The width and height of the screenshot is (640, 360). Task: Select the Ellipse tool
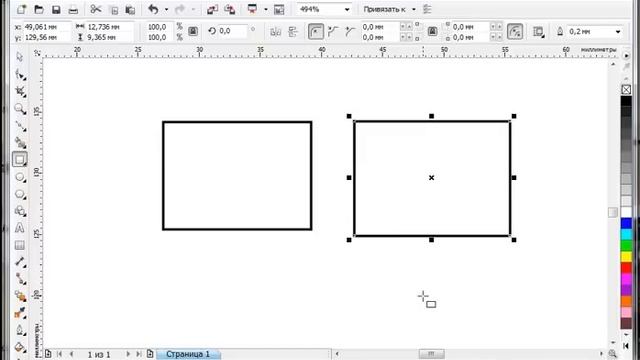20,177
